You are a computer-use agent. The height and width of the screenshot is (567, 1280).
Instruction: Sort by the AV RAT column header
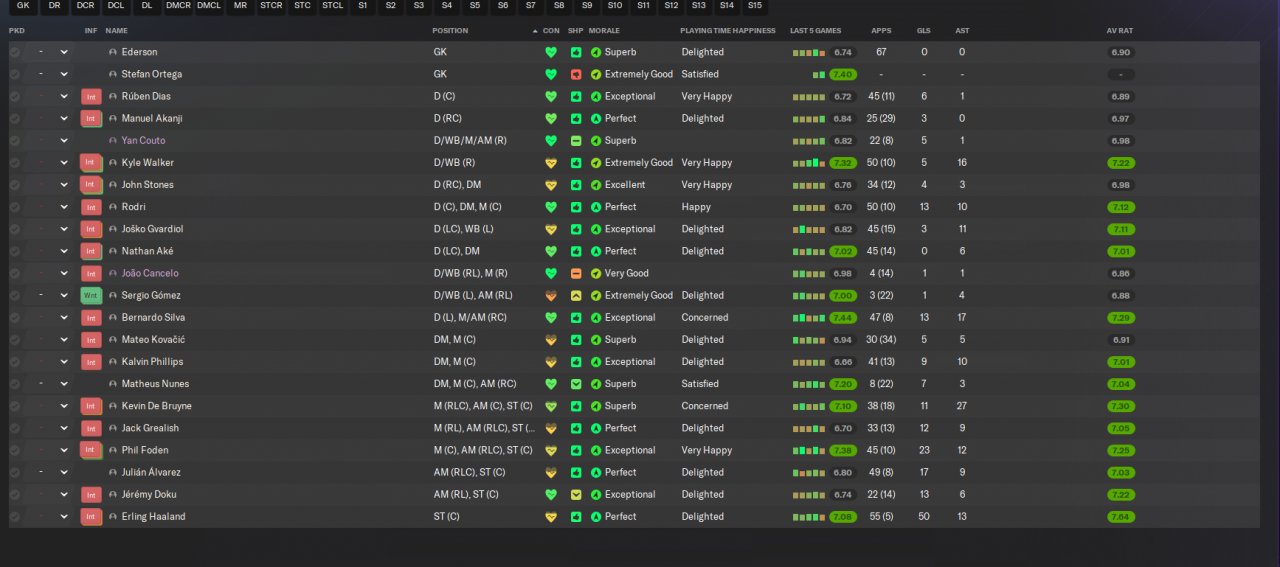coord(1119,31)
